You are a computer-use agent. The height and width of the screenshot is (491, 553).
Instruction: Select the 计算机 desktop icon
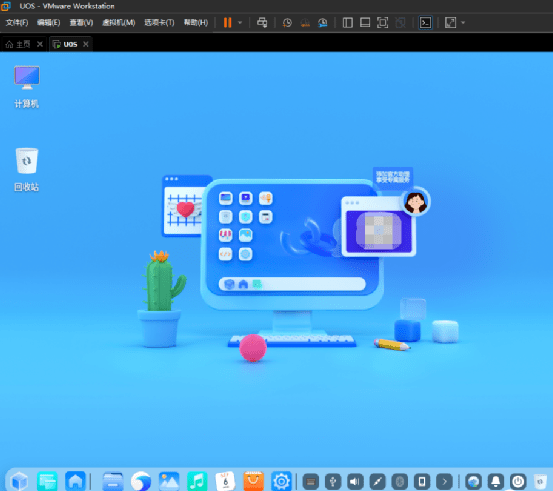click(27, 87)
